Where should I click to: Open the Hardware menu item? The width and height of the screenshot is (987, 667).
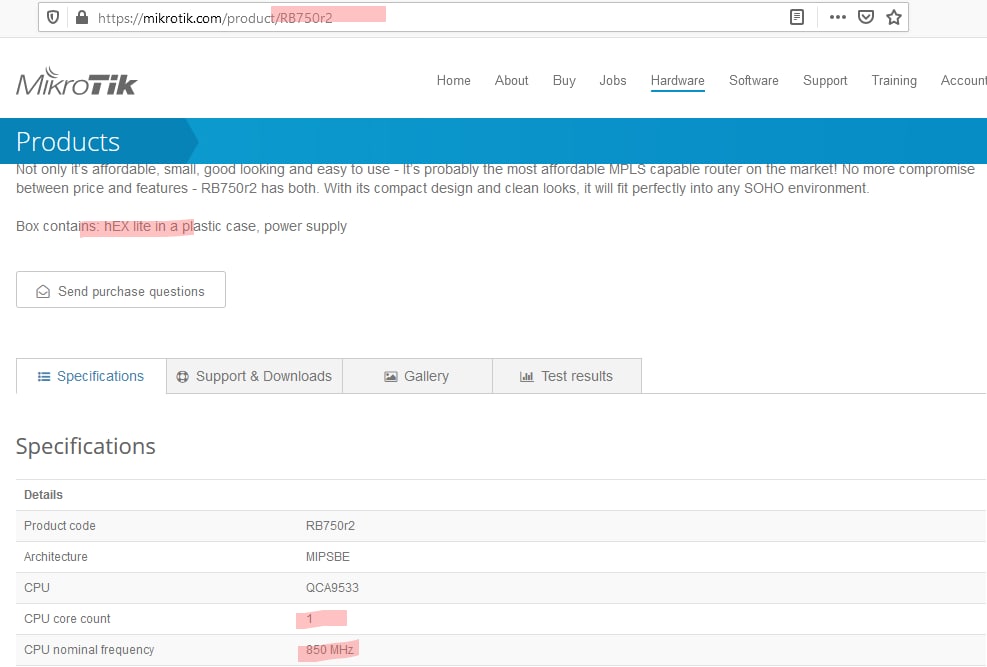point(677,81)
